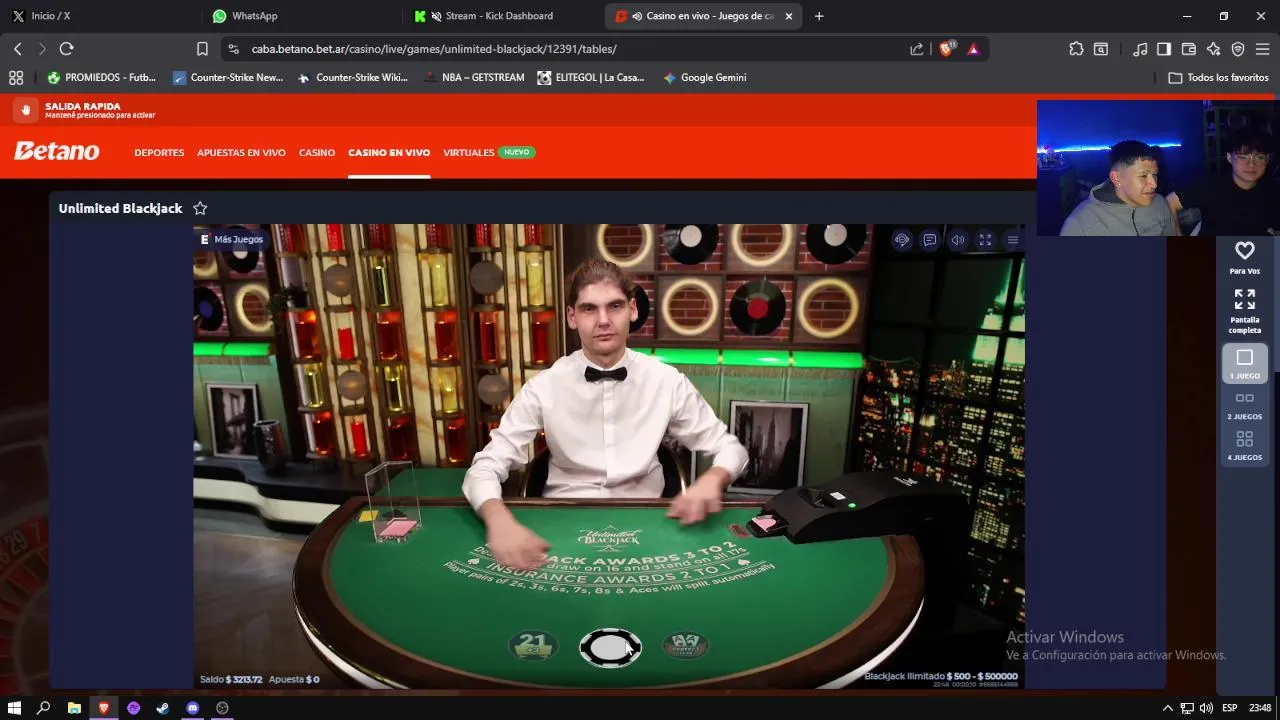Open Brave media playlist music icon
This screenshot has height=720, width=1280.
click(x=1140, y=49)
